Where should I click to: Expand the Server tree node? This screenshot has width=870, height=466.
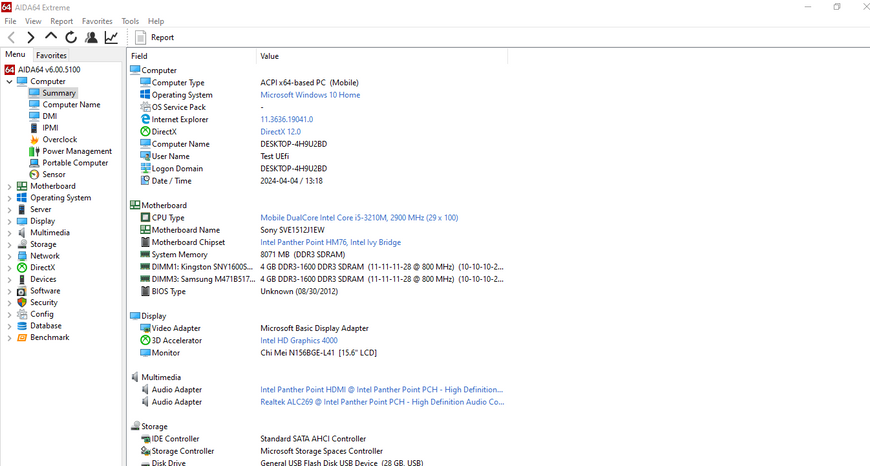click(9, 210)
